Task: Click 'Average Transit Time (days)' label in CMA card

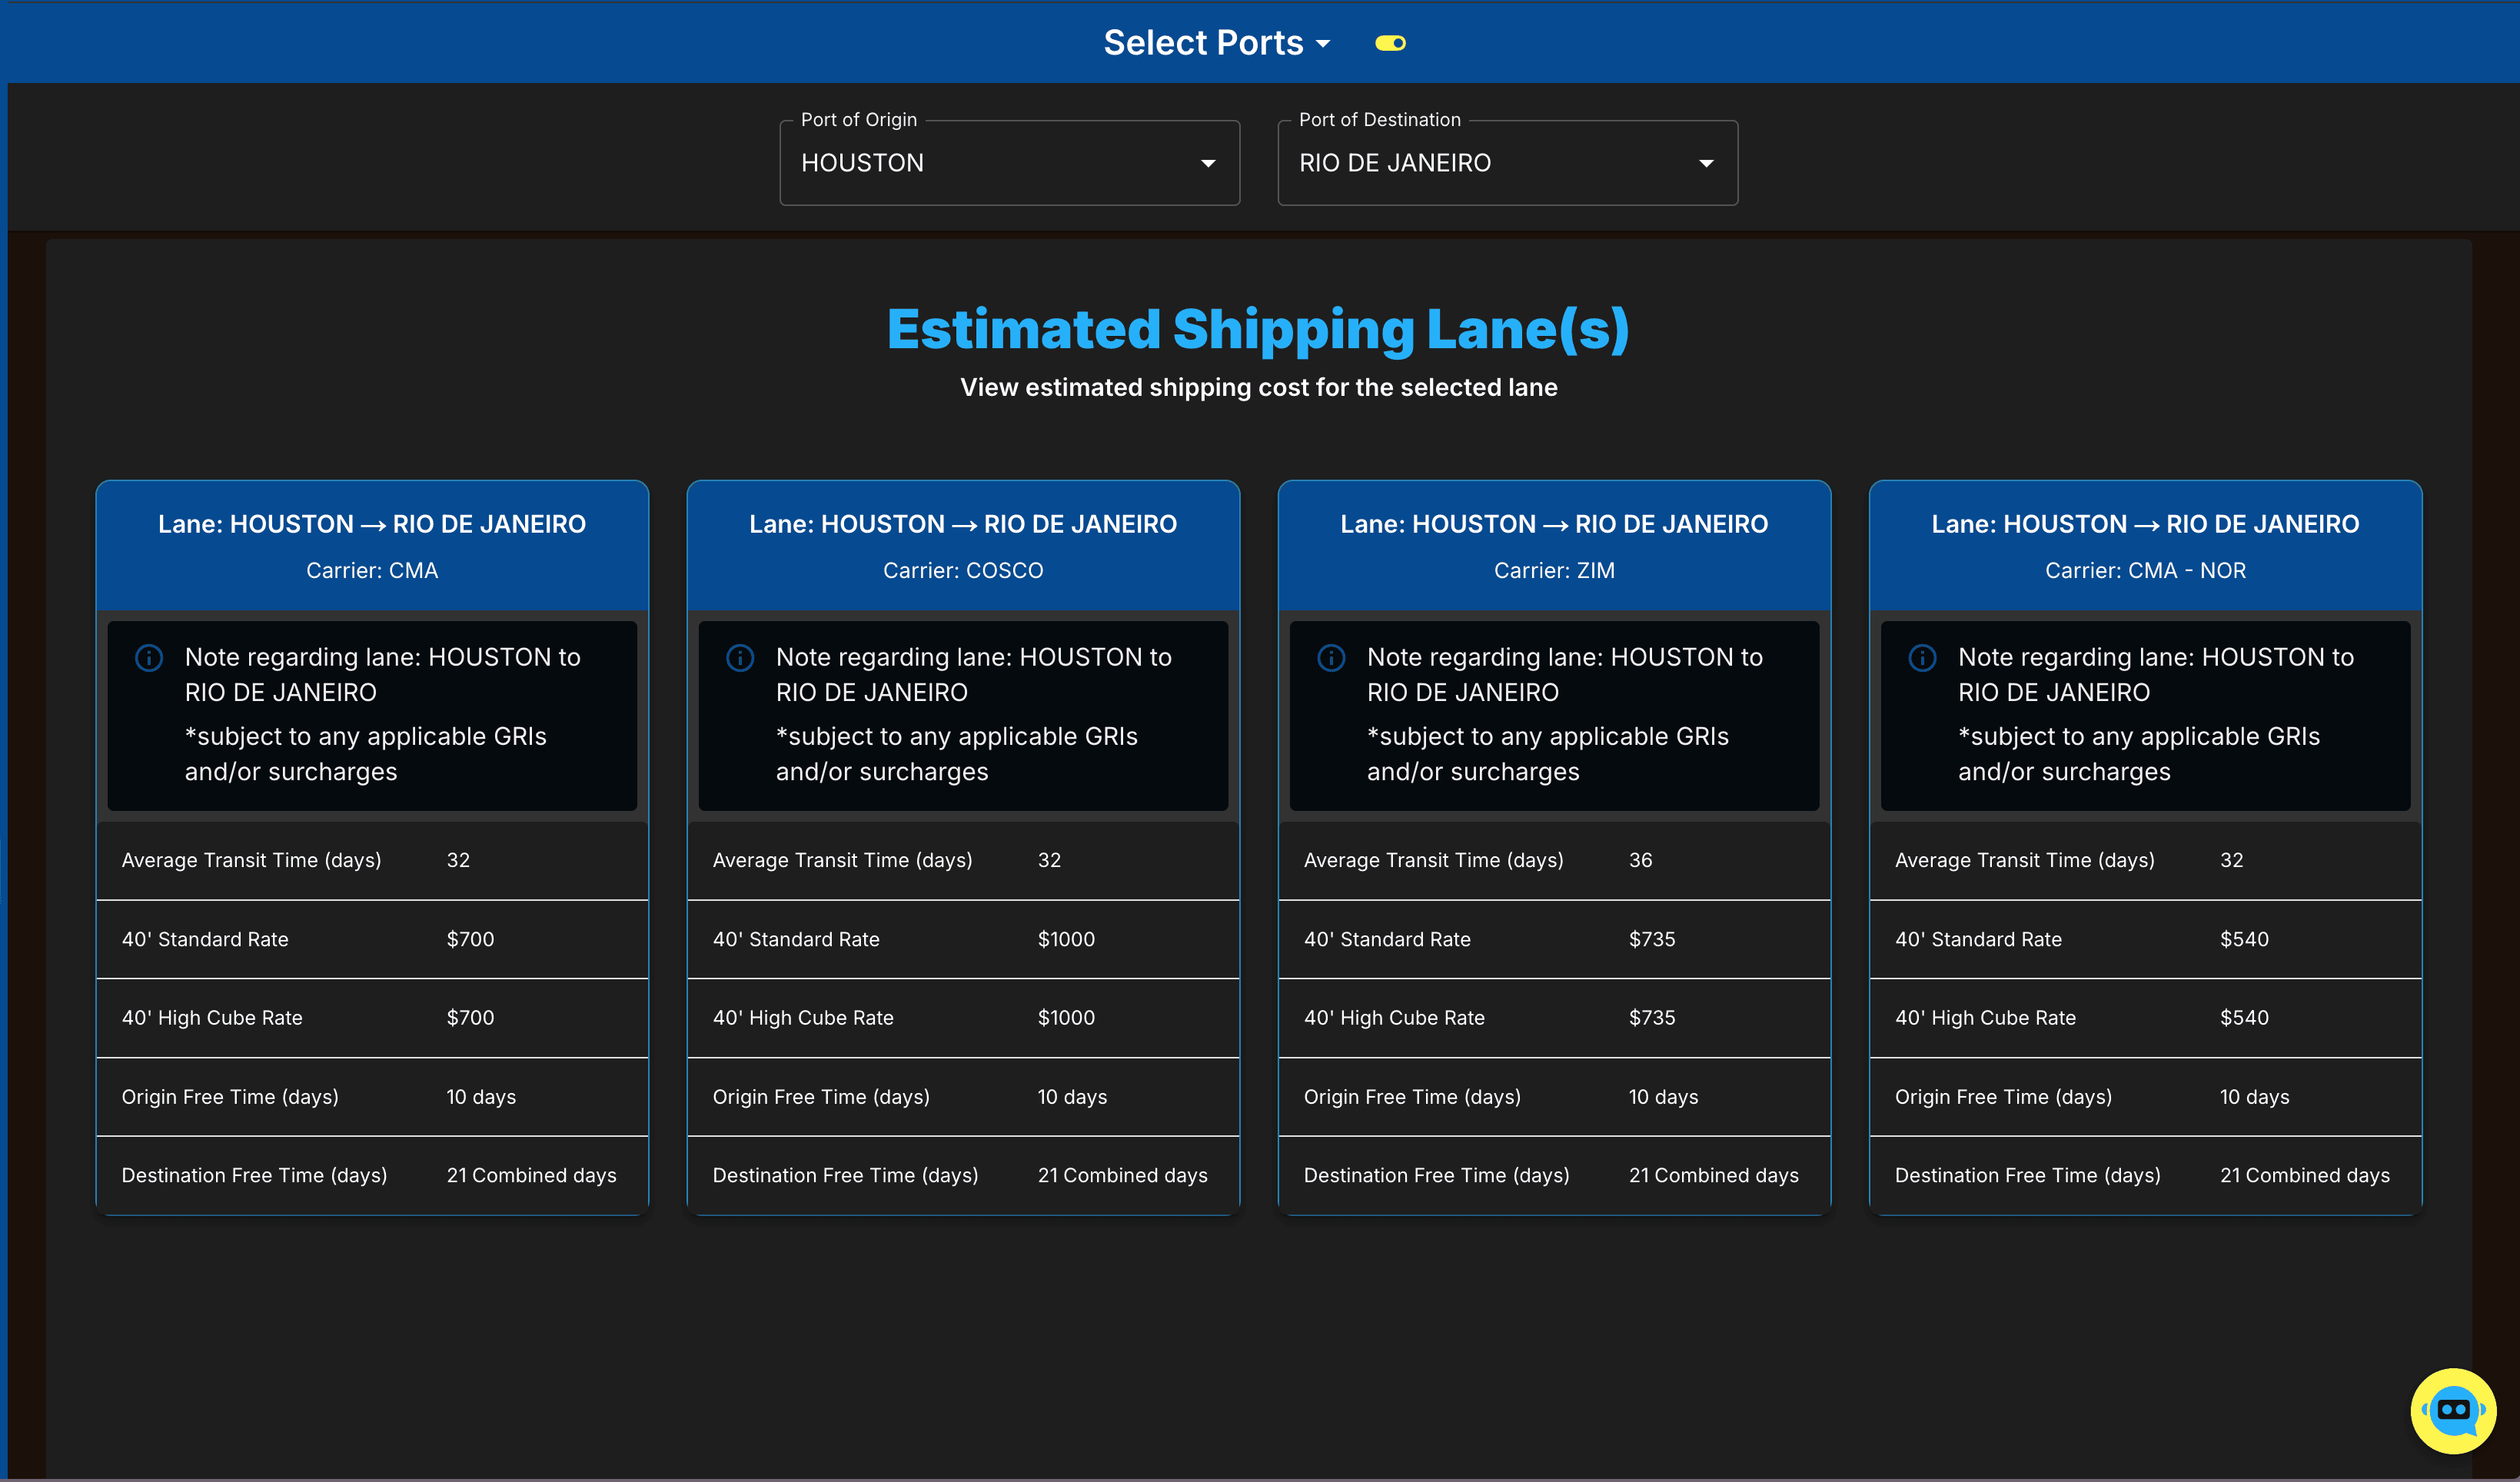Action: coord(251,860)
